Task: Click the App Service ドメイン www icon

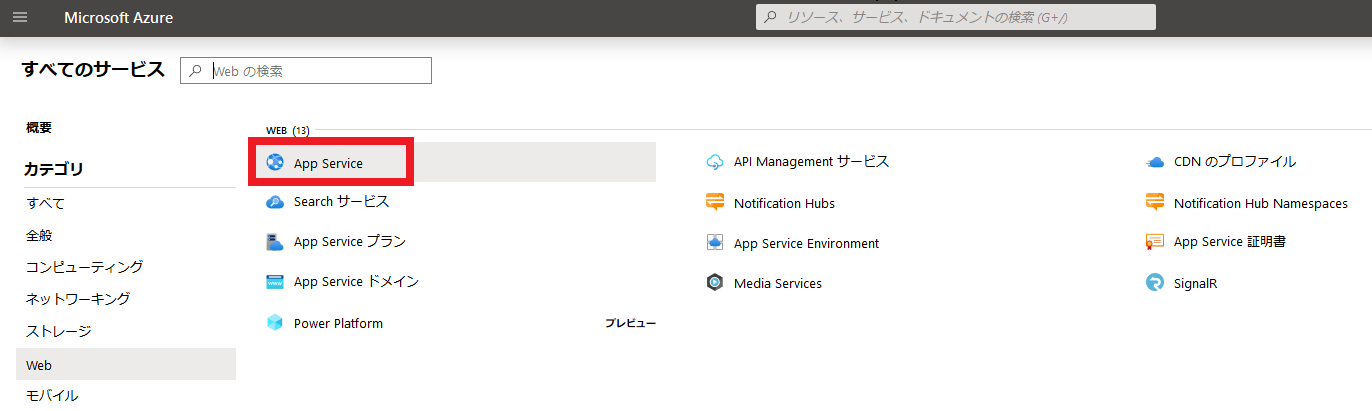Action: click(275, 282)
